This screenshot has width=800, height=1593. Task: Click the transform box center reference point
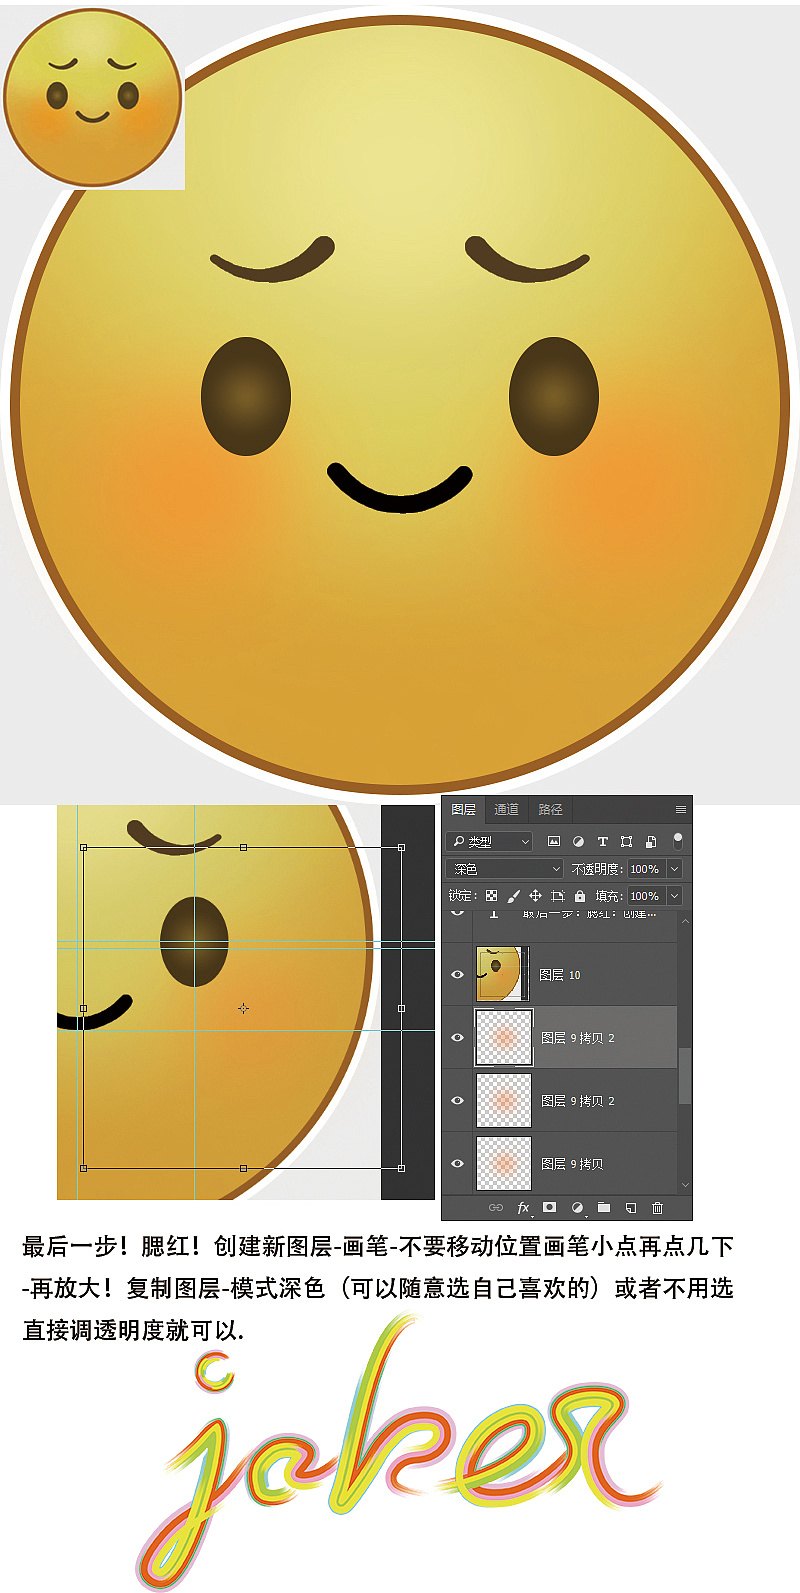(243, 1008)
